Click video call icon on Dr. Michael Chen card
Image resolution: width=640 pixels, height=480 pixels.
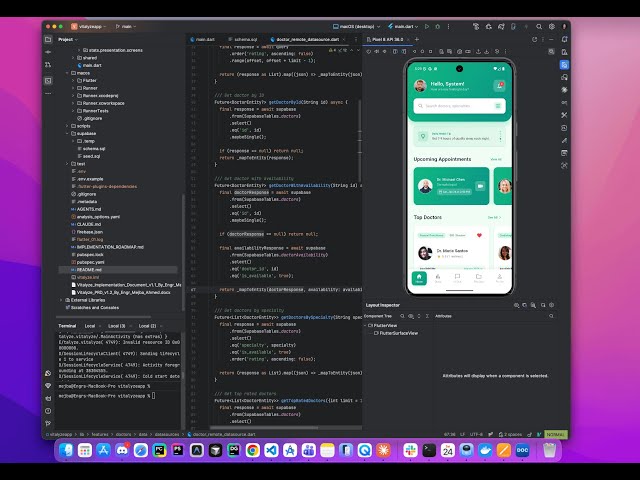(x=480, y=186)
